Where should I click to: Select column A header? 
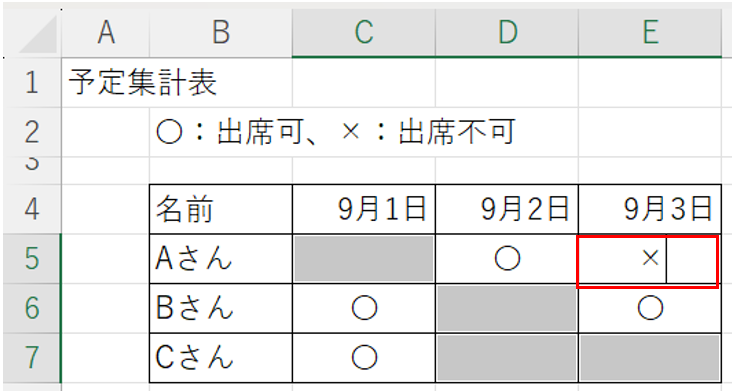[106, 33]
